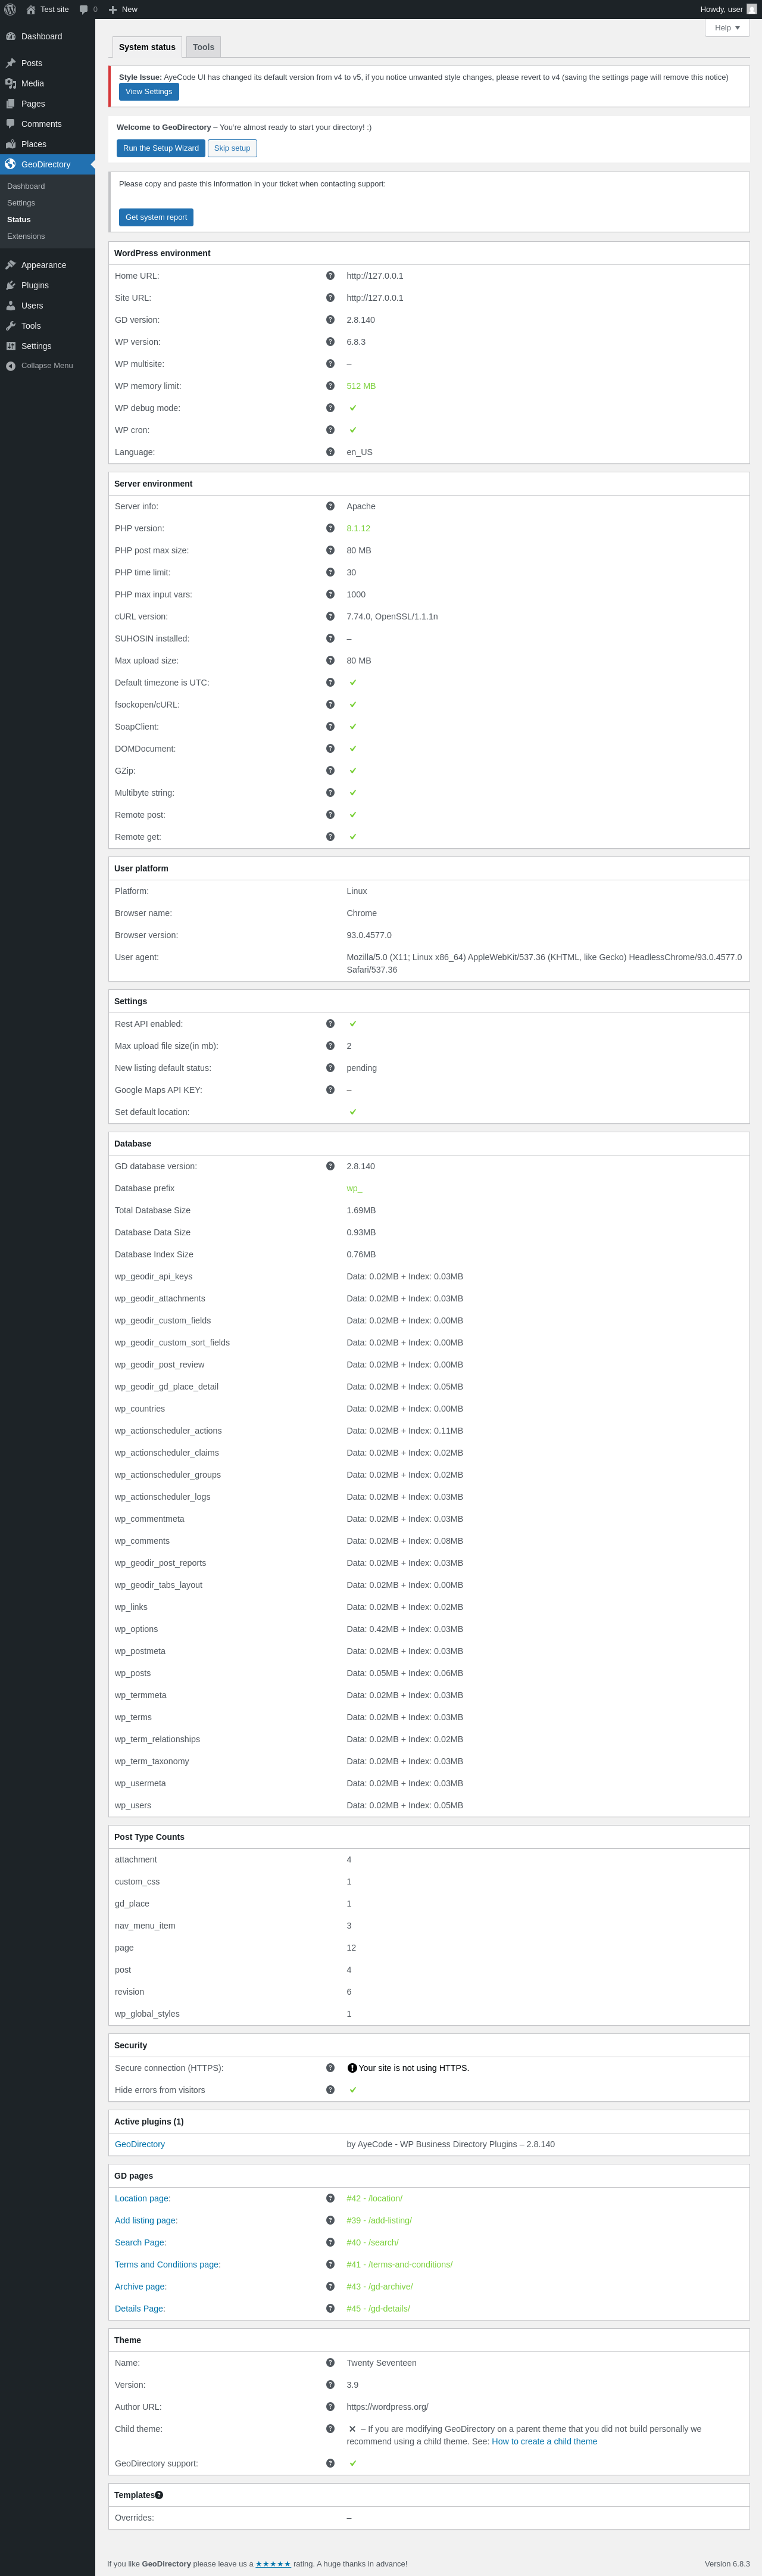Open Appearance in the sidebar menu
The image size is (762, 2576).
pos(44,265)
